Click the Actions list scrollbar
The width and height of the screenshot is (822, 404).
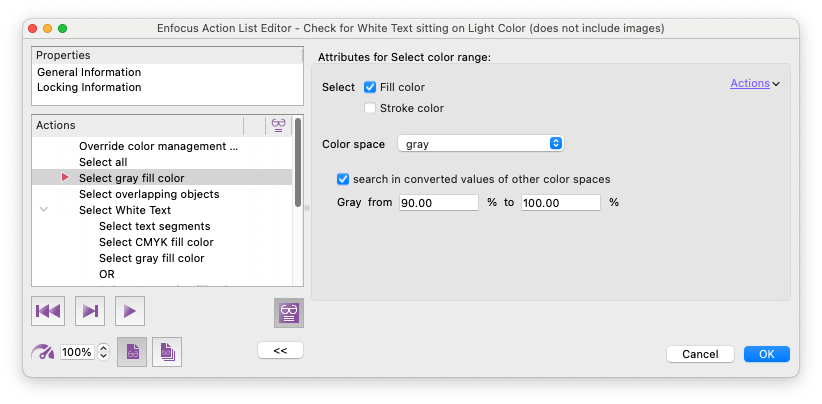click(x=298, y=162)
